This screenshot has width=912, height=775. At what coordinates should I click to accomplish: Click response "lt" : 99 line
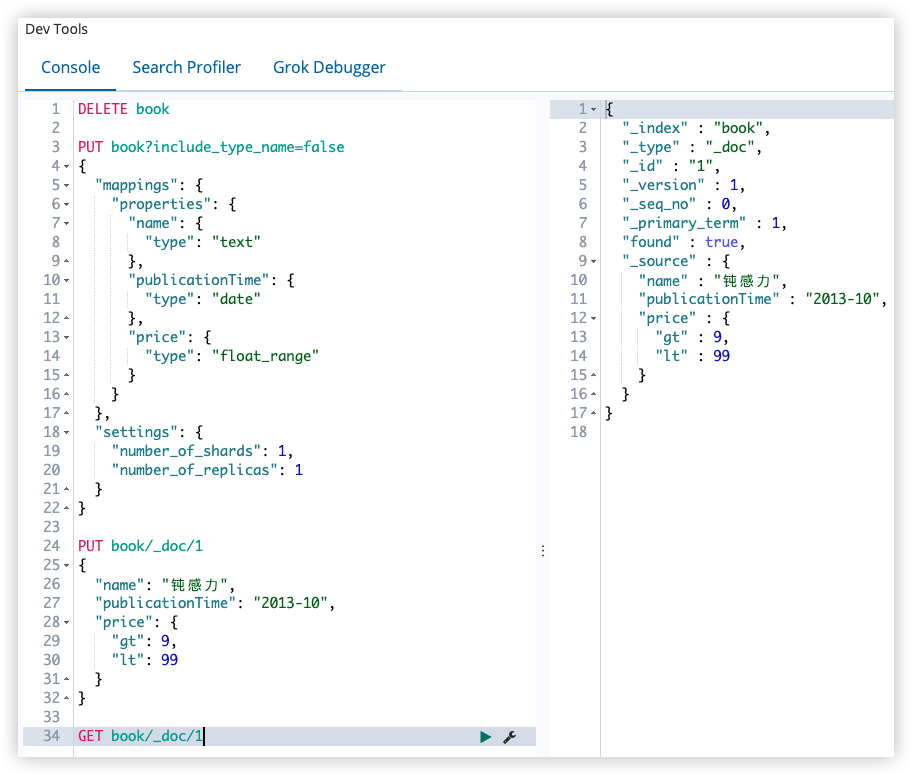(692, 356)
